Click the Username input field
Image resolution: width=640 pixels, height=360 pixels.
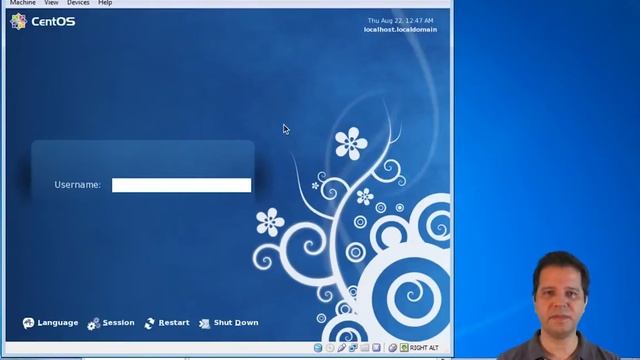pos(182,185)
